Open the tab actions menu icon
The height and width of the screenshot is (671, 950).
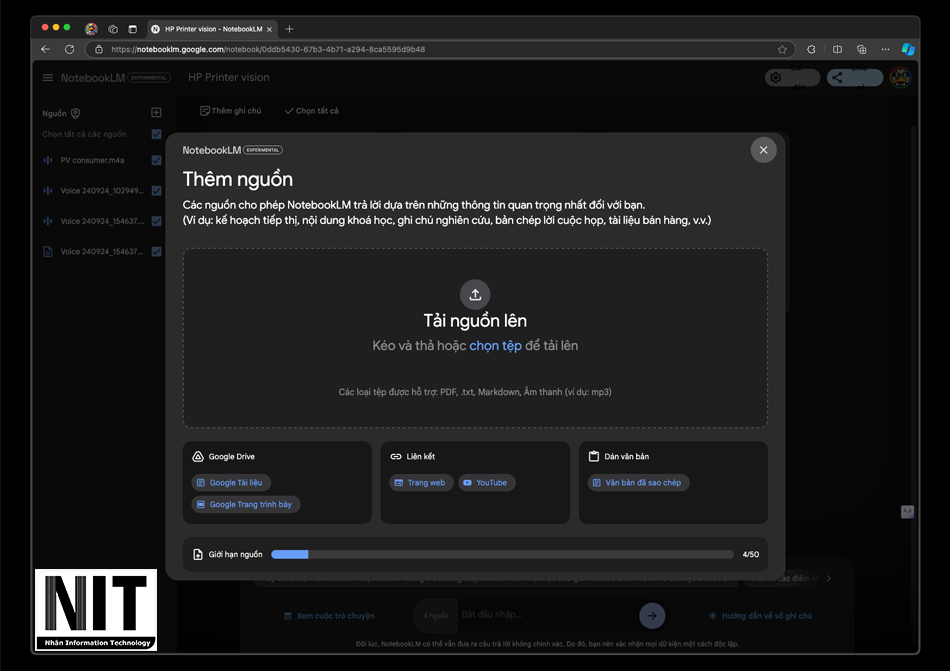pyautogui.click(x=133, y=28)
